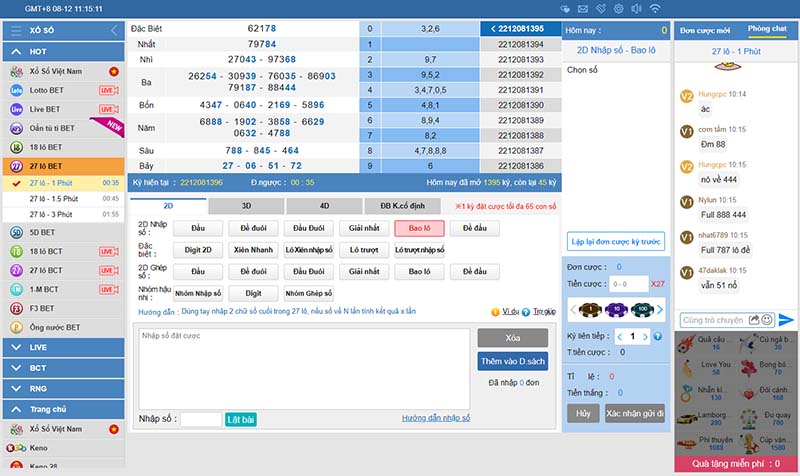Select Giải nhất in the 2D Nhập số row
This screenshot has height=476, width=800.
pos(364,228)
